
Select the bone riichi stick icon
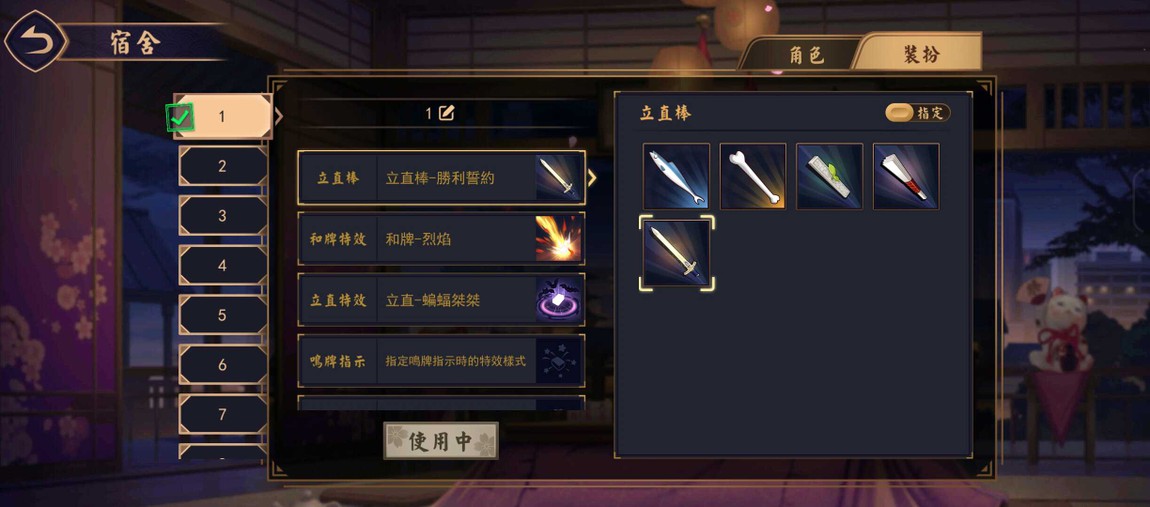(752, 176)
